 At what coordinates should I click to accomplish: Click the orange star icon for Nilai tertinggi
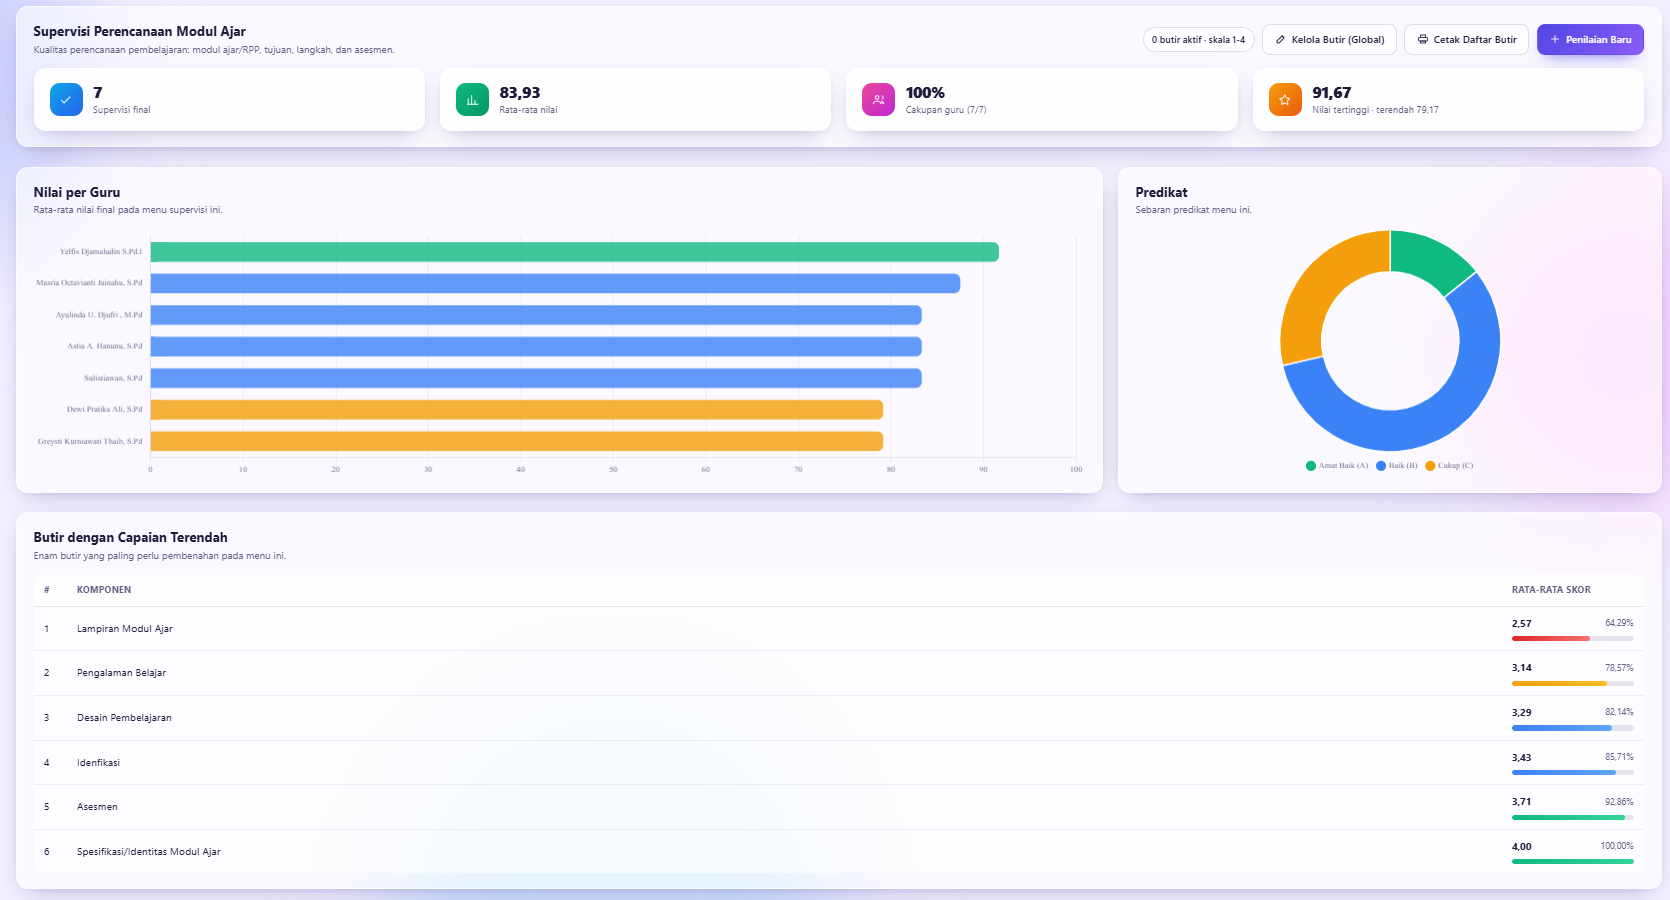point(1285,100)
